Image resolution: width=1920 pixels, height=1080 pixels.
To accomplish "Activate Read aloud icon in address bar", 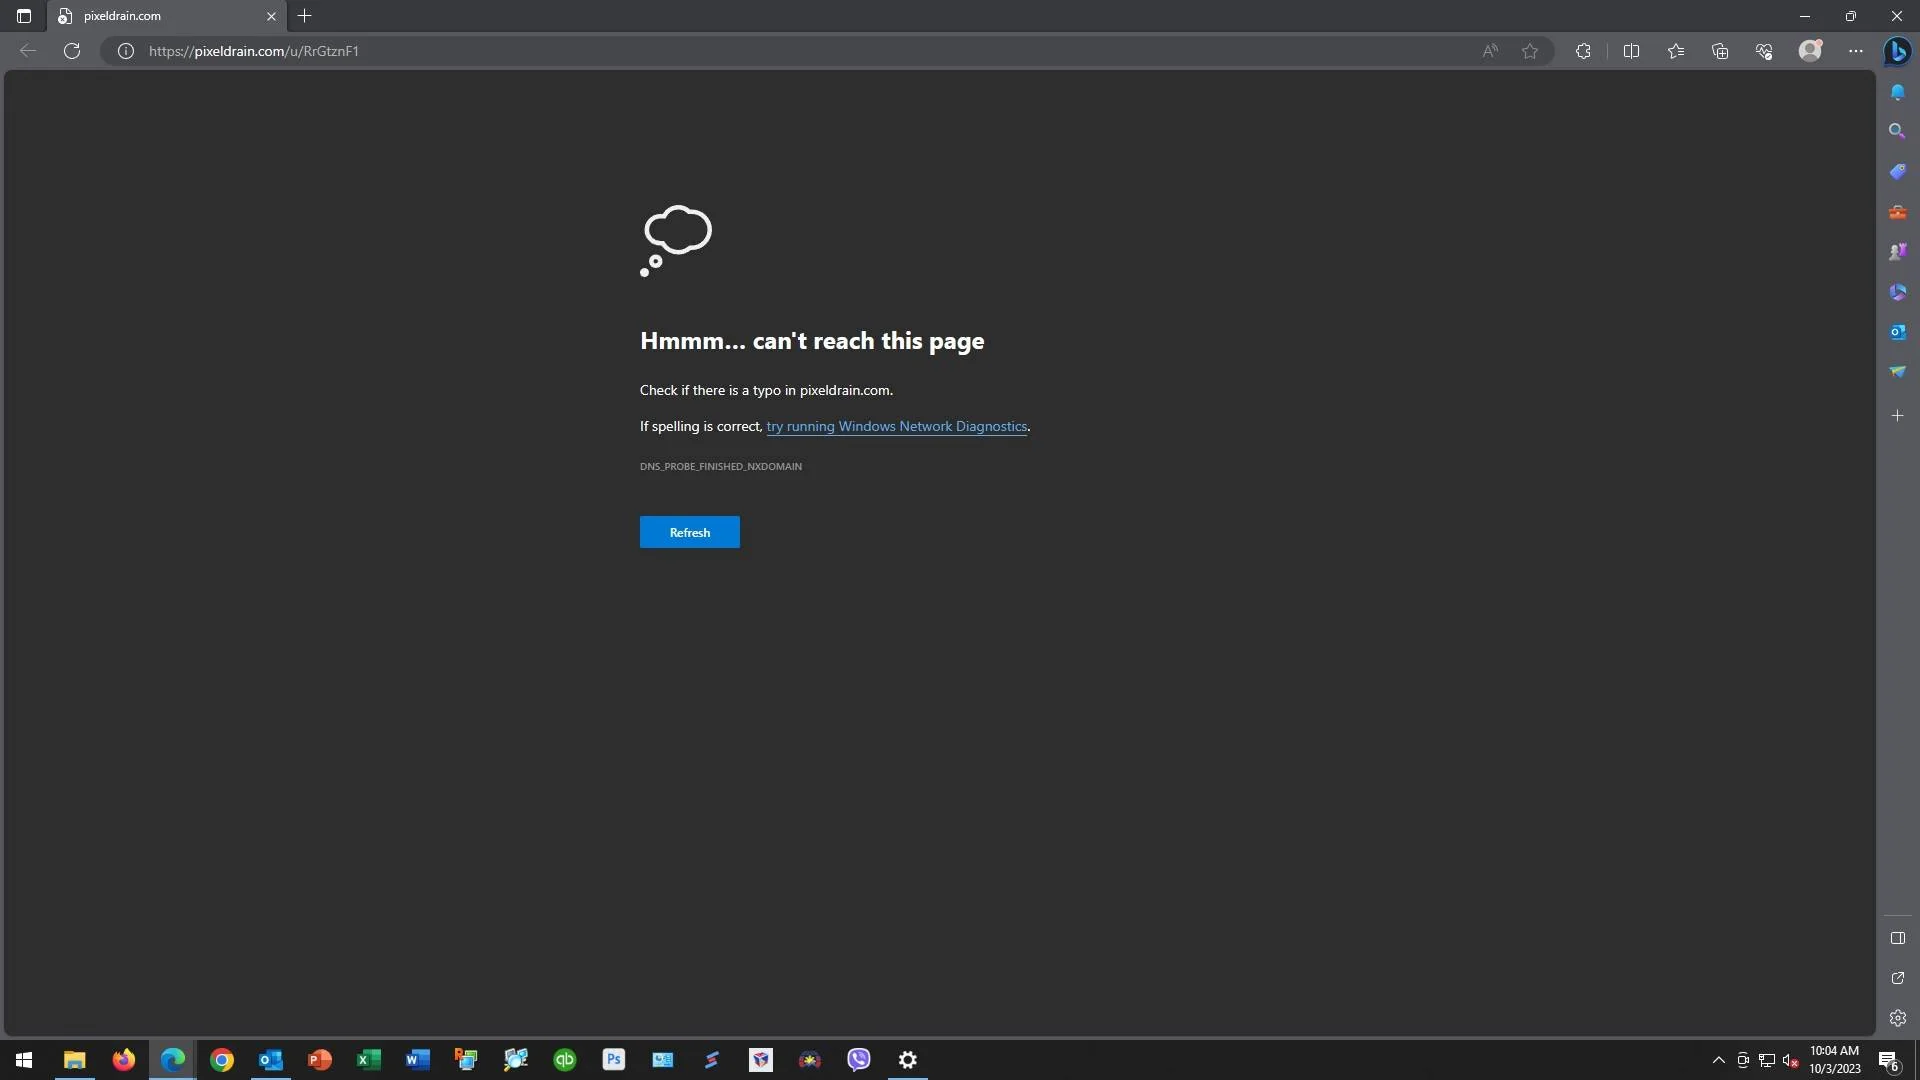I will coord(1490,51).
